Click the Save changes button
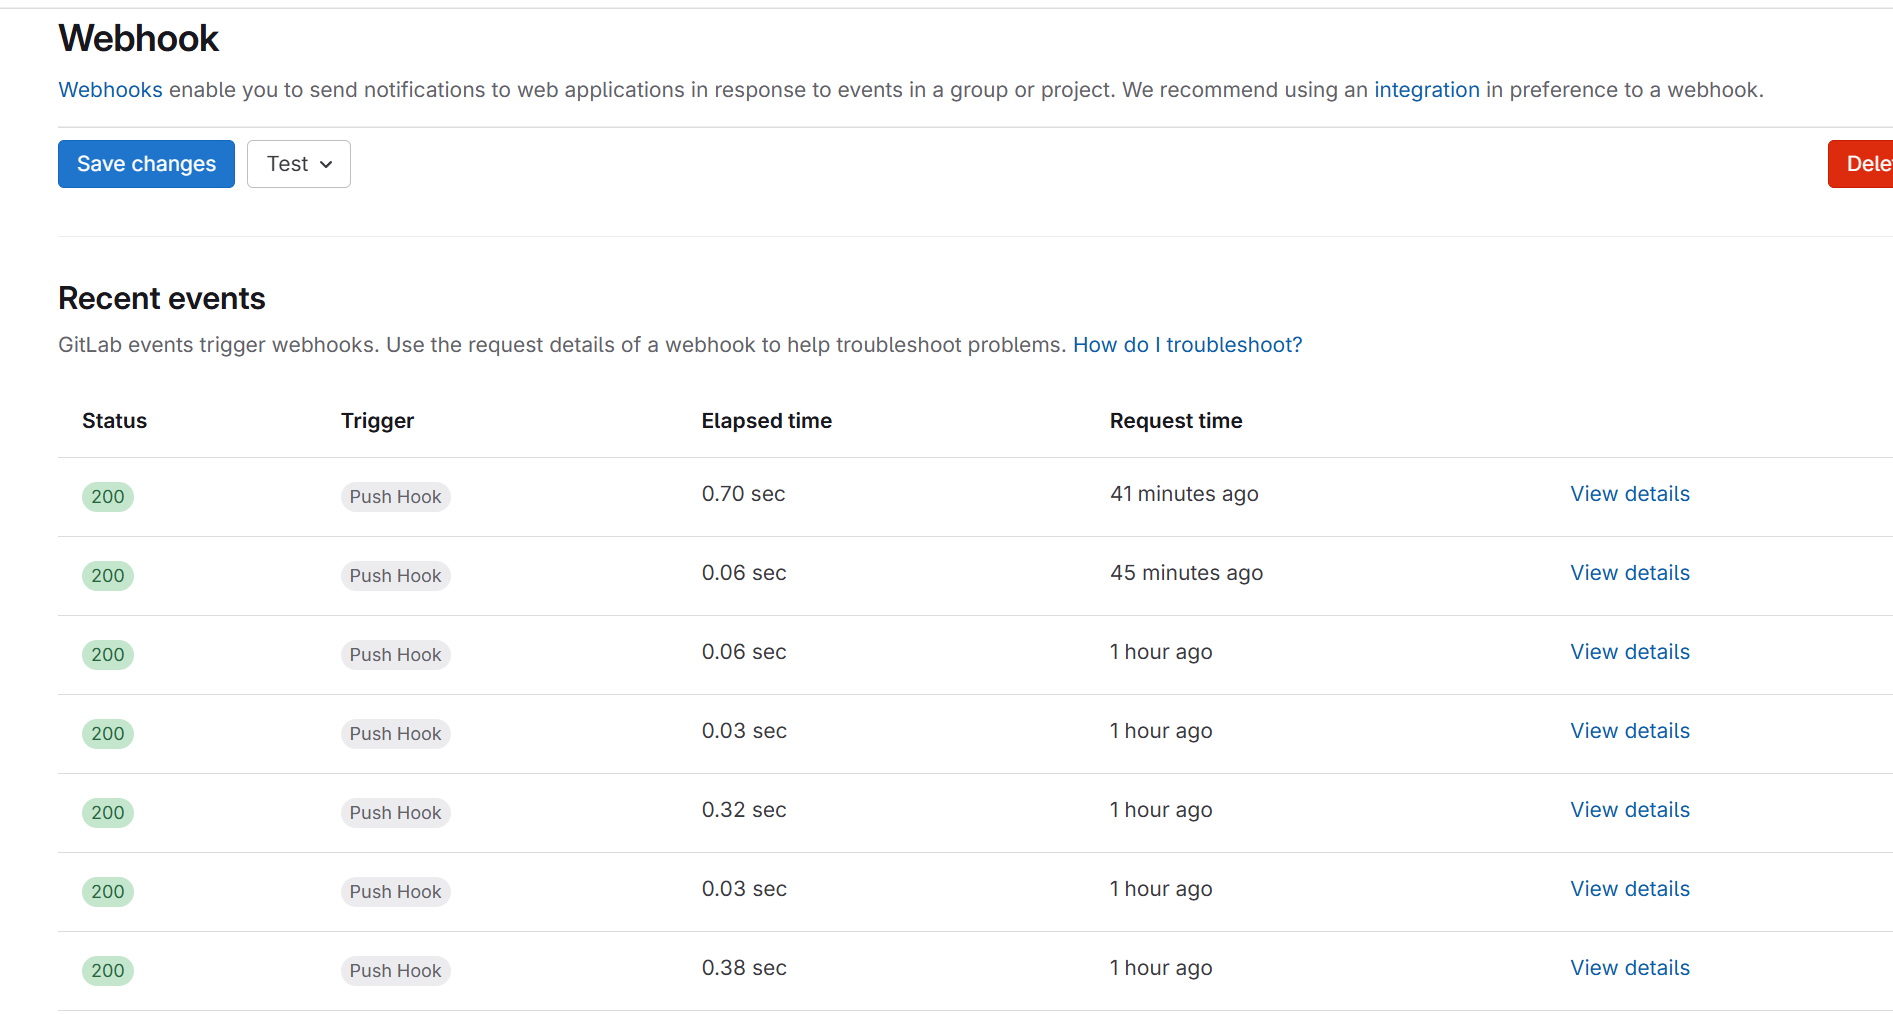Viewport: 1893px width, 1014px height. [x=146, y=164]
